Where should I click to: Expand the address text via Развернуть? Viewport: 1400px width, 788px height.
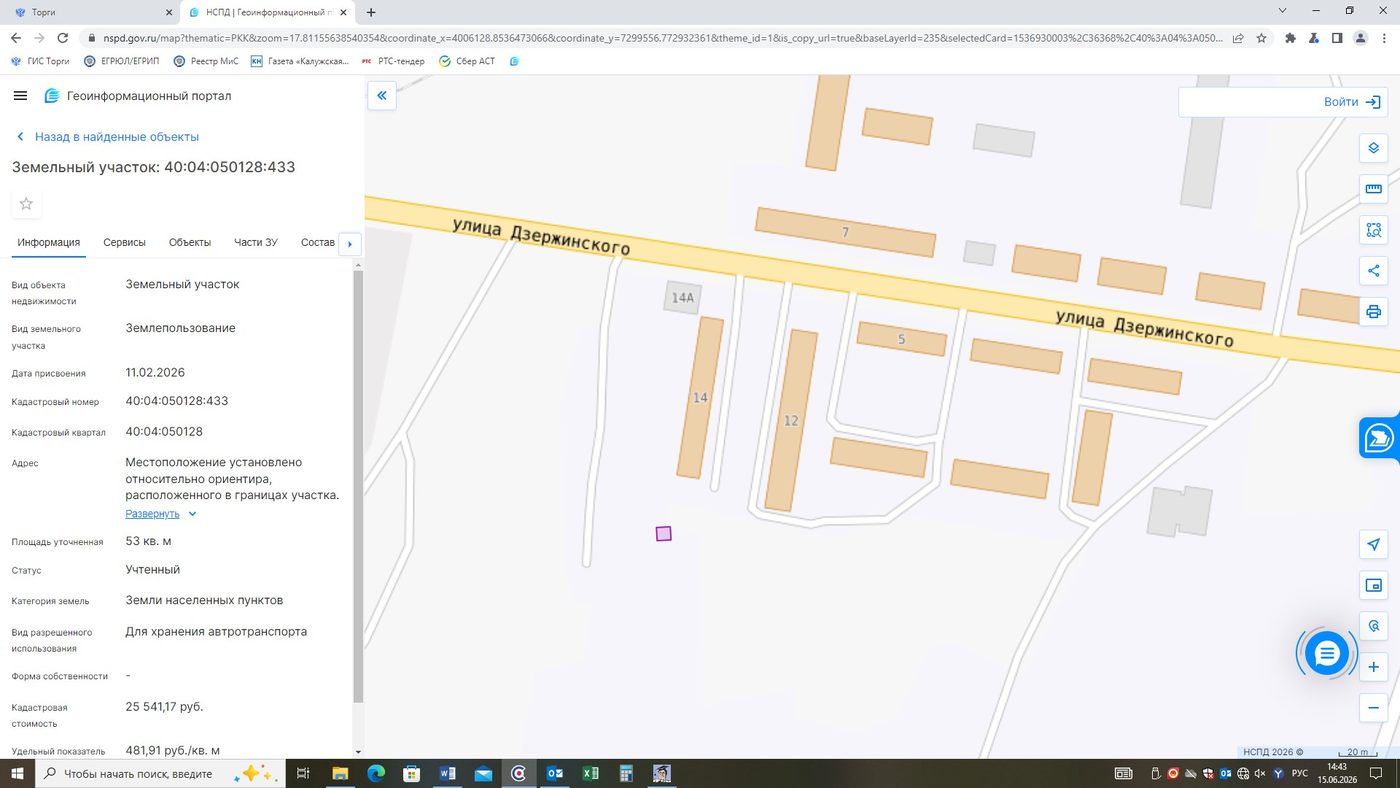(x=152, y=514)
